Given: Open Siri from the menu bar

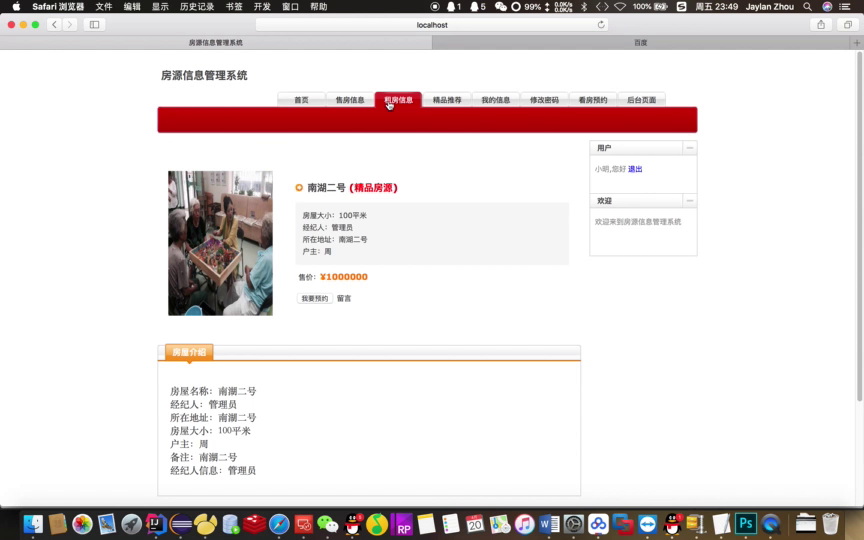Looking at the screenshot, I should [x=827, y=7].
